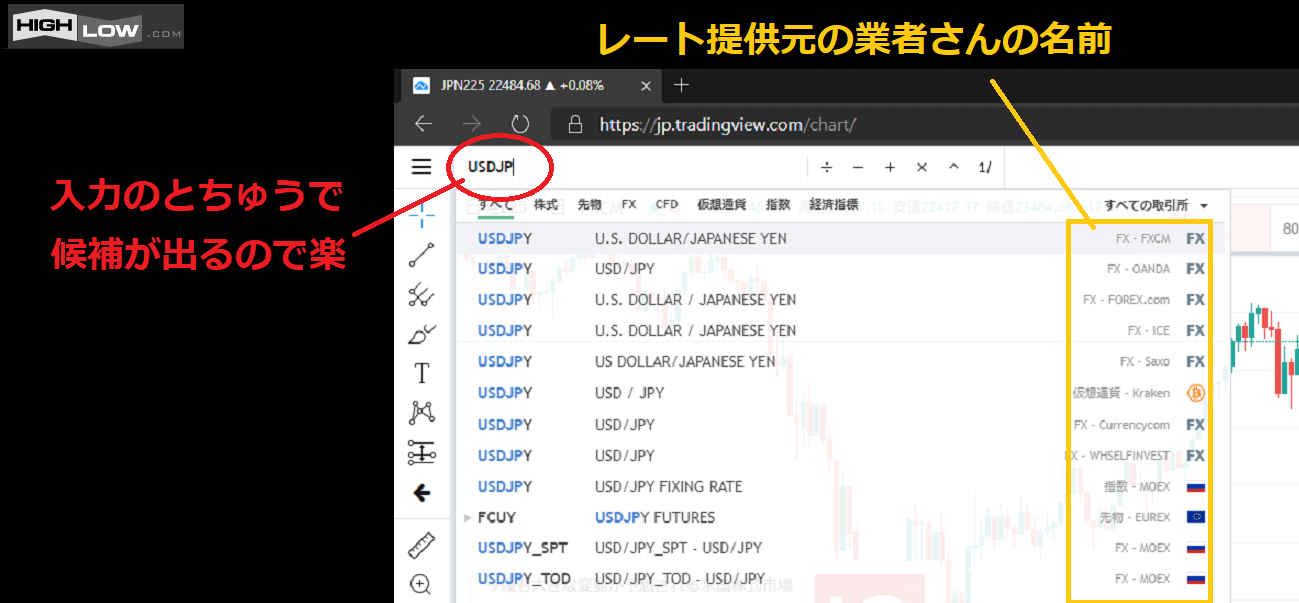Screen dimensions: 1299x603
Task: Expand the FCUY futures row
Action: pos(468,518)
